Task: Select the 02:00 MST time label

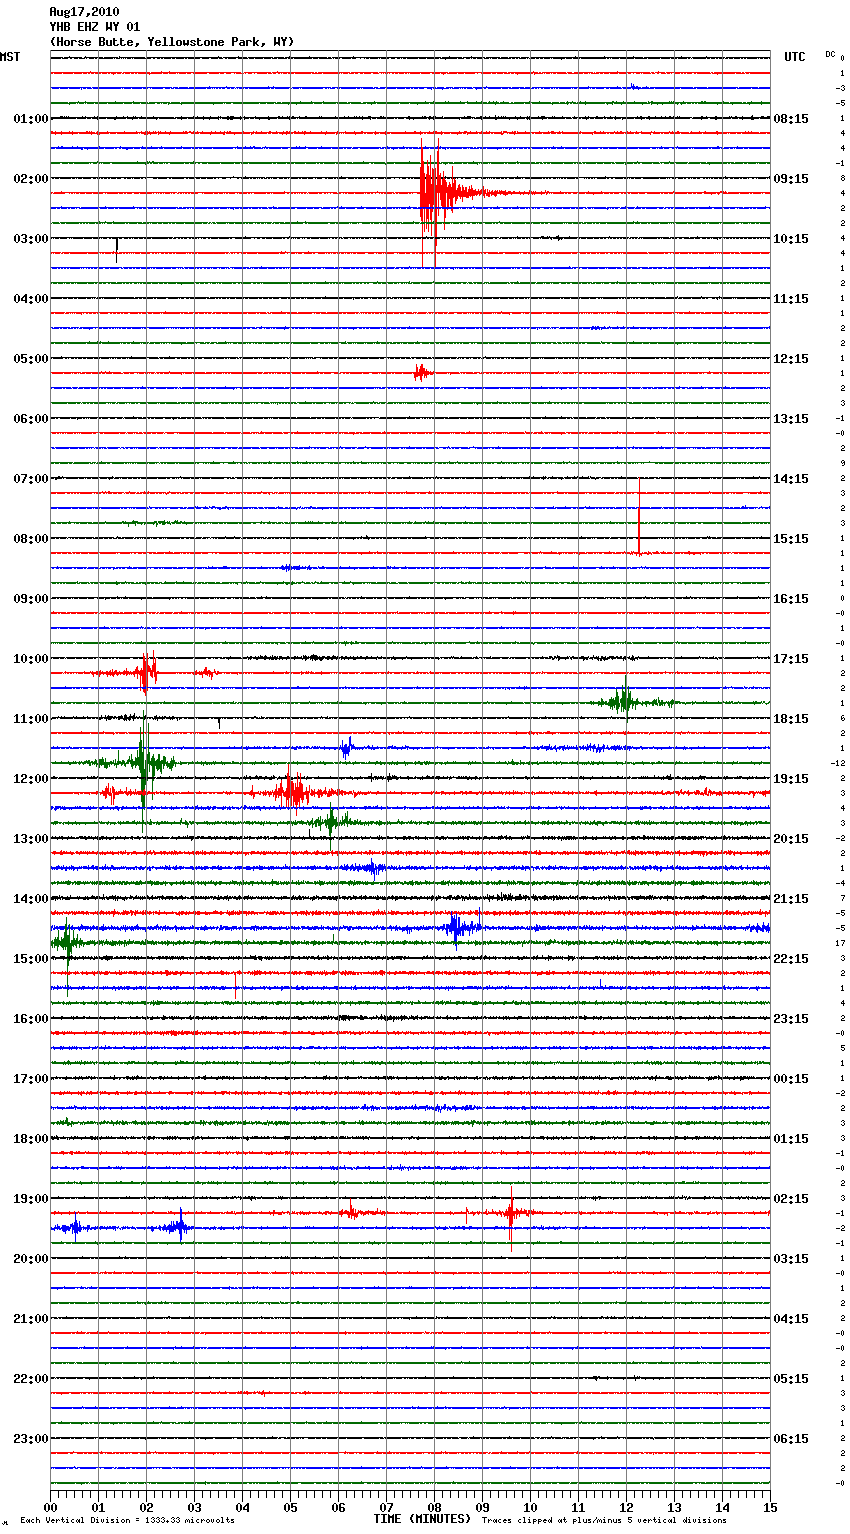Action: [x=31, y=179]
